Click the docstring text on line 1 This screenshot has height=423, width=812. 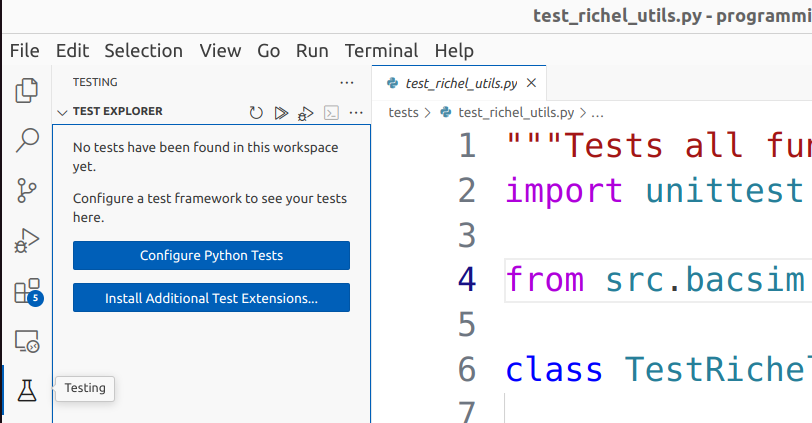coord(659,145)
